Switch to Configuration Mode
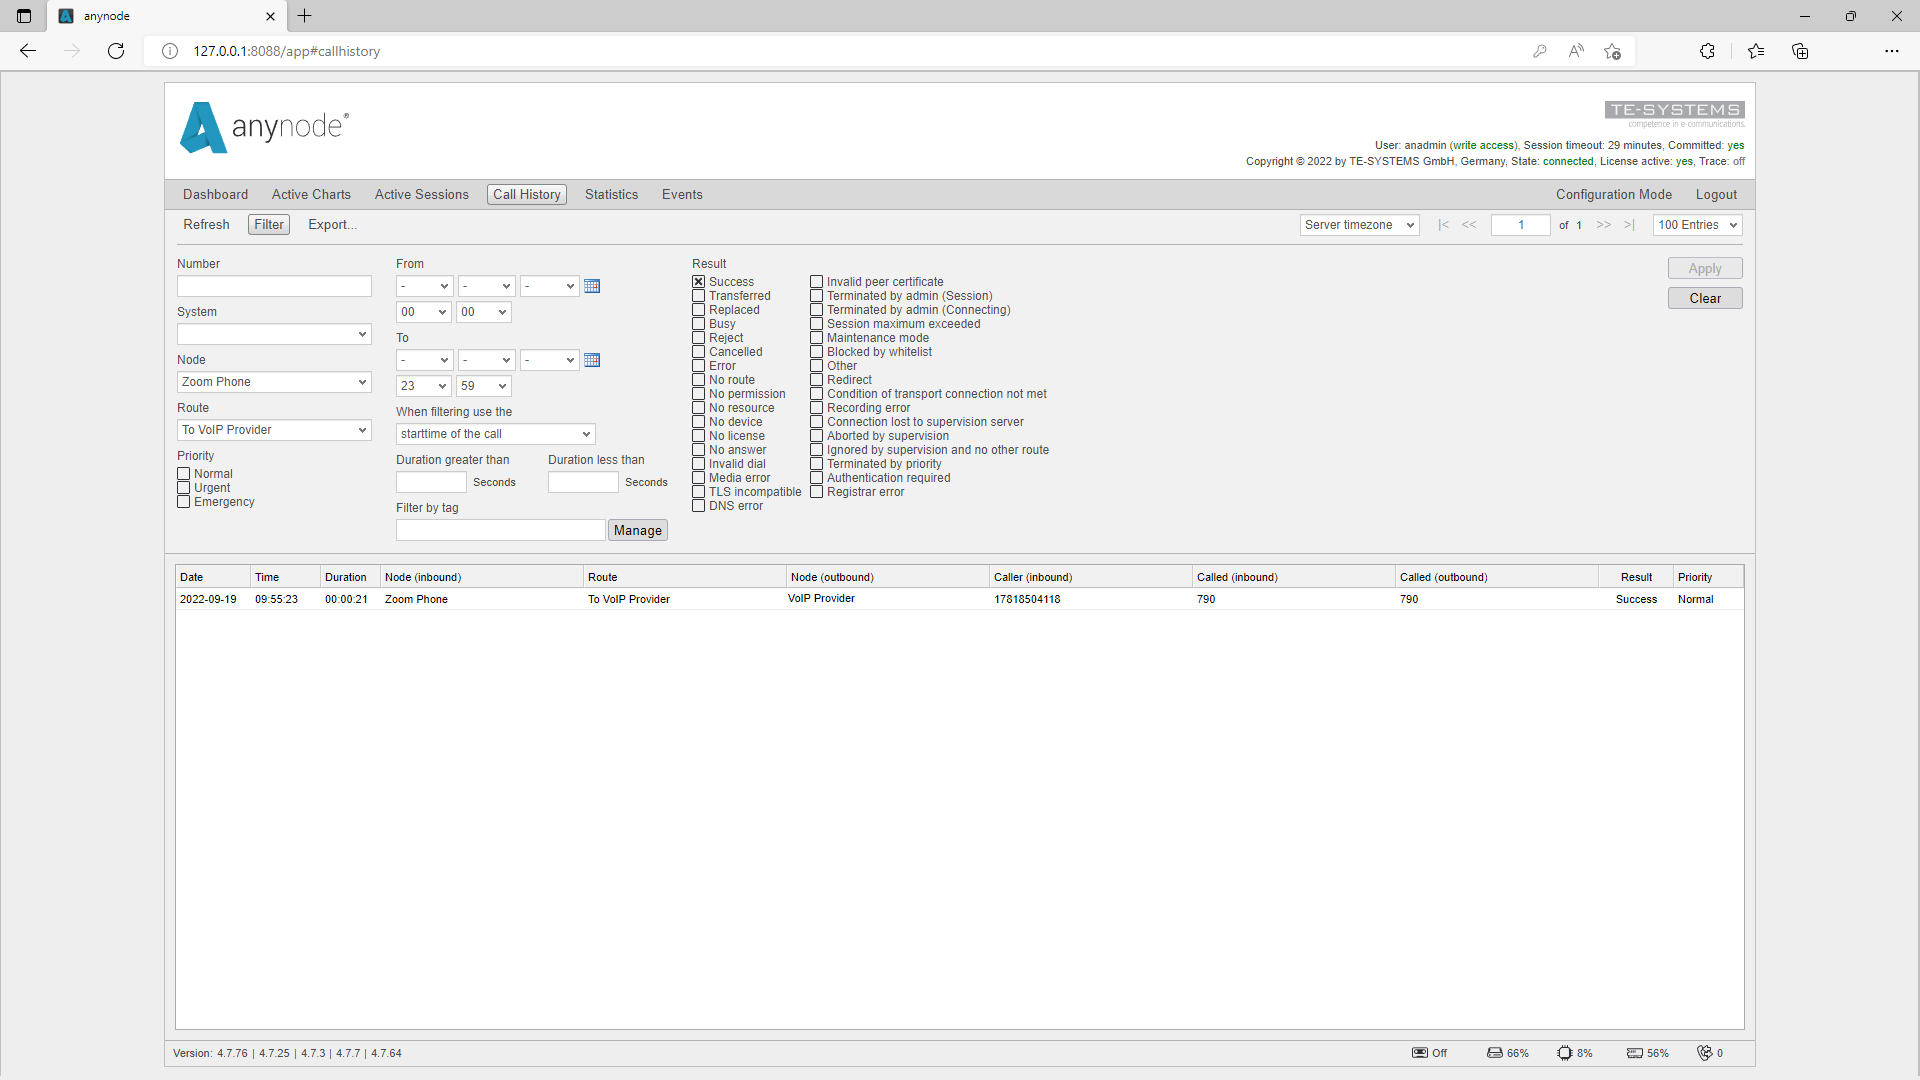Viewport: 1920px width, 1080px height. click(x=1613, y=195)
